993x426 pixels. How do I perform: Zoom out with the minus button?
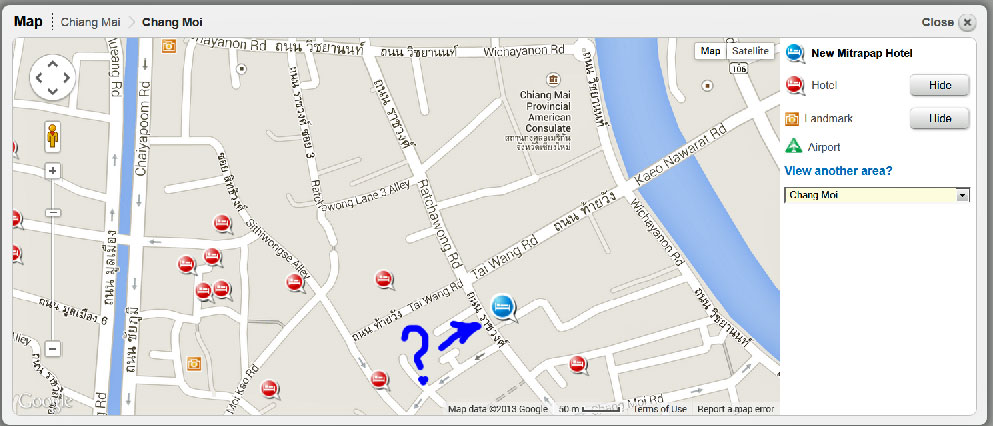53,349
